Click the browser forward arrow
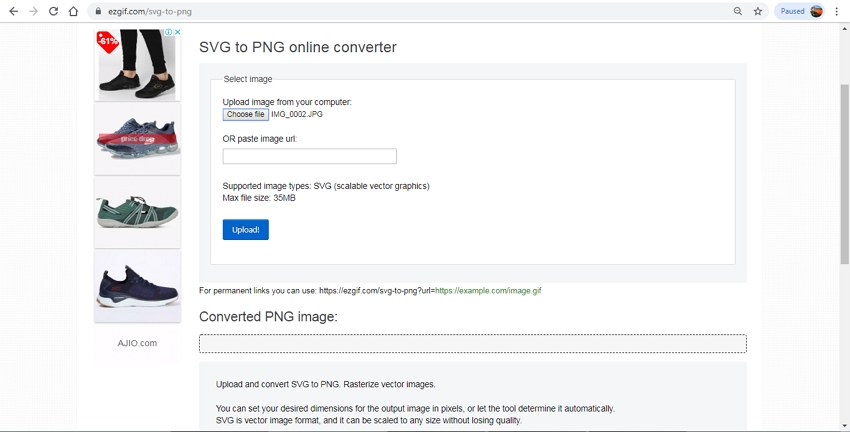850x432 pixels. click(x=33, y=11)
